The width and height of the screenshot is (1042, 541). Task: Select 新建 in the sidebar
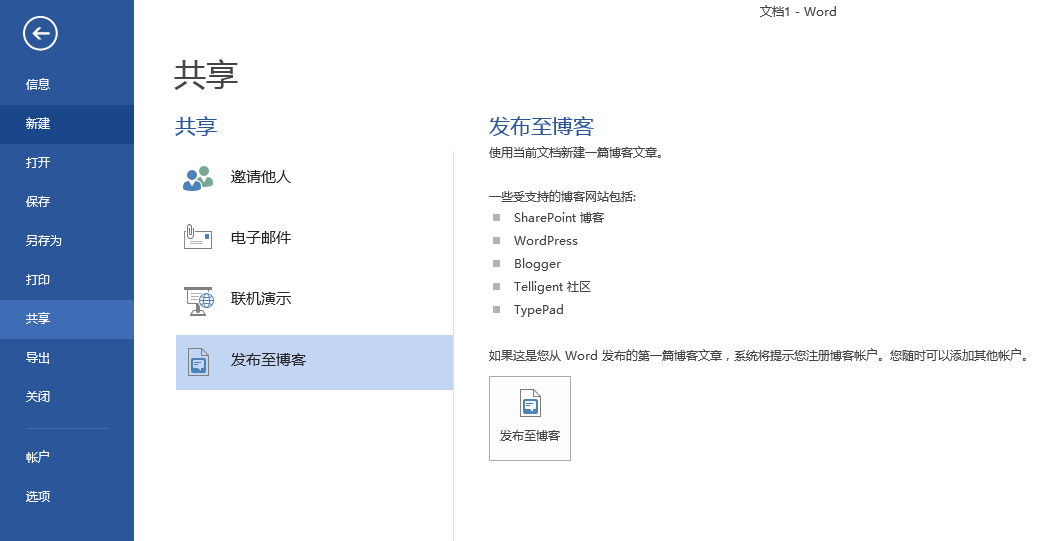pyautogui.click(x=66, y=124)
